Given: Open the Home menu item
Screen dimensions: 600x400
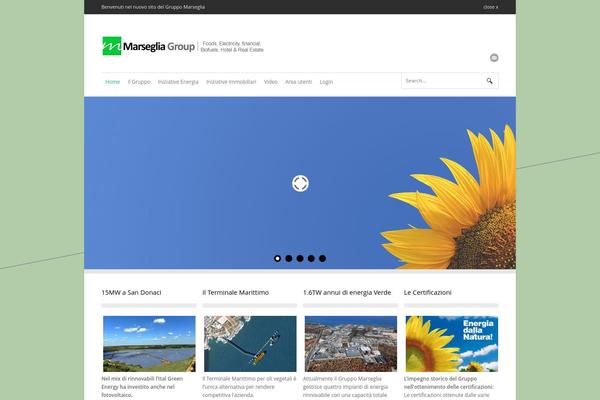Looking at the screenshot, I should point(112,82).
